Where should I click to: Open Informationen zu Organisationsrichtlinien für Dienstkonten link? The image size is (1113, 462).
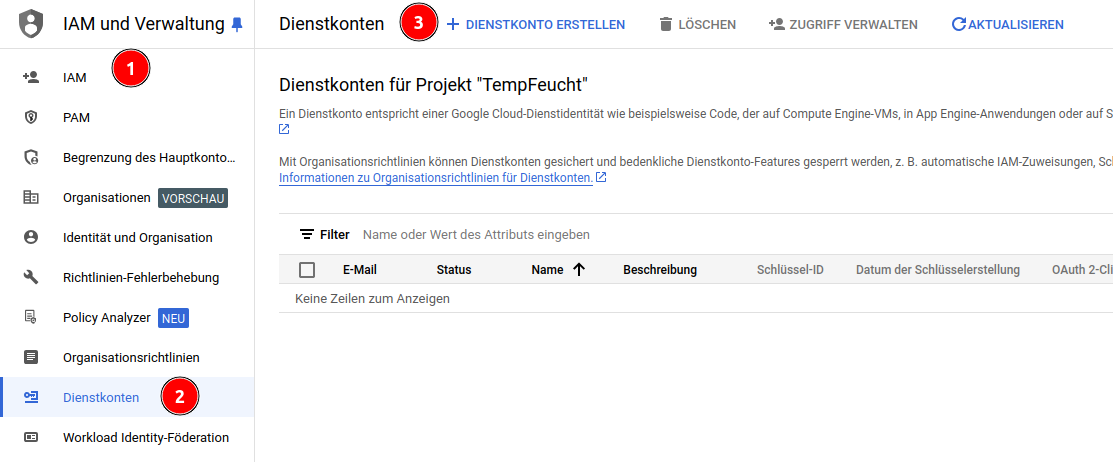tap(436, 178)
